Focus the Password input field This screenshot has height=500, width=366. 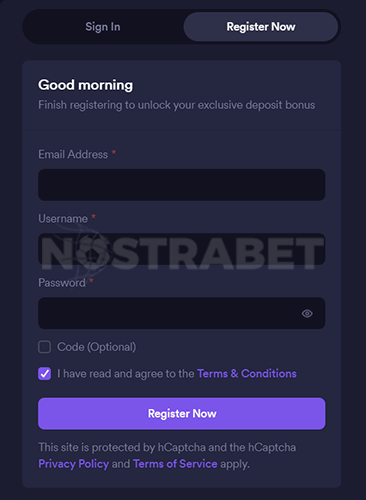(x=182, y=313)
